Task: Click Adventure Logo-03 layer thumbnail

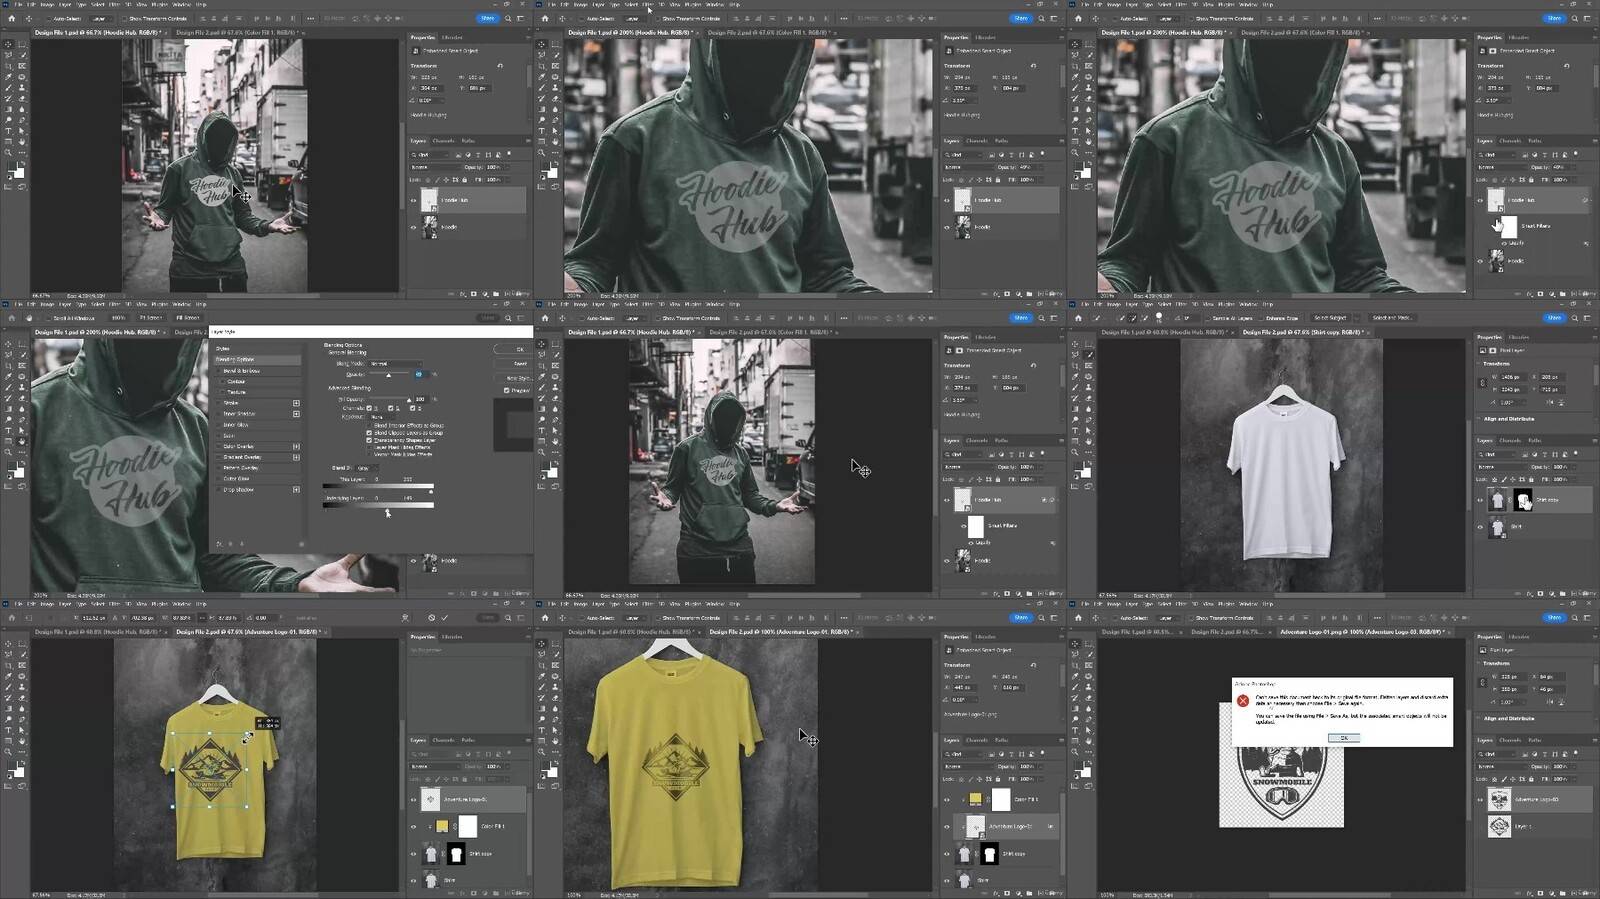Action: [1499, 799]
